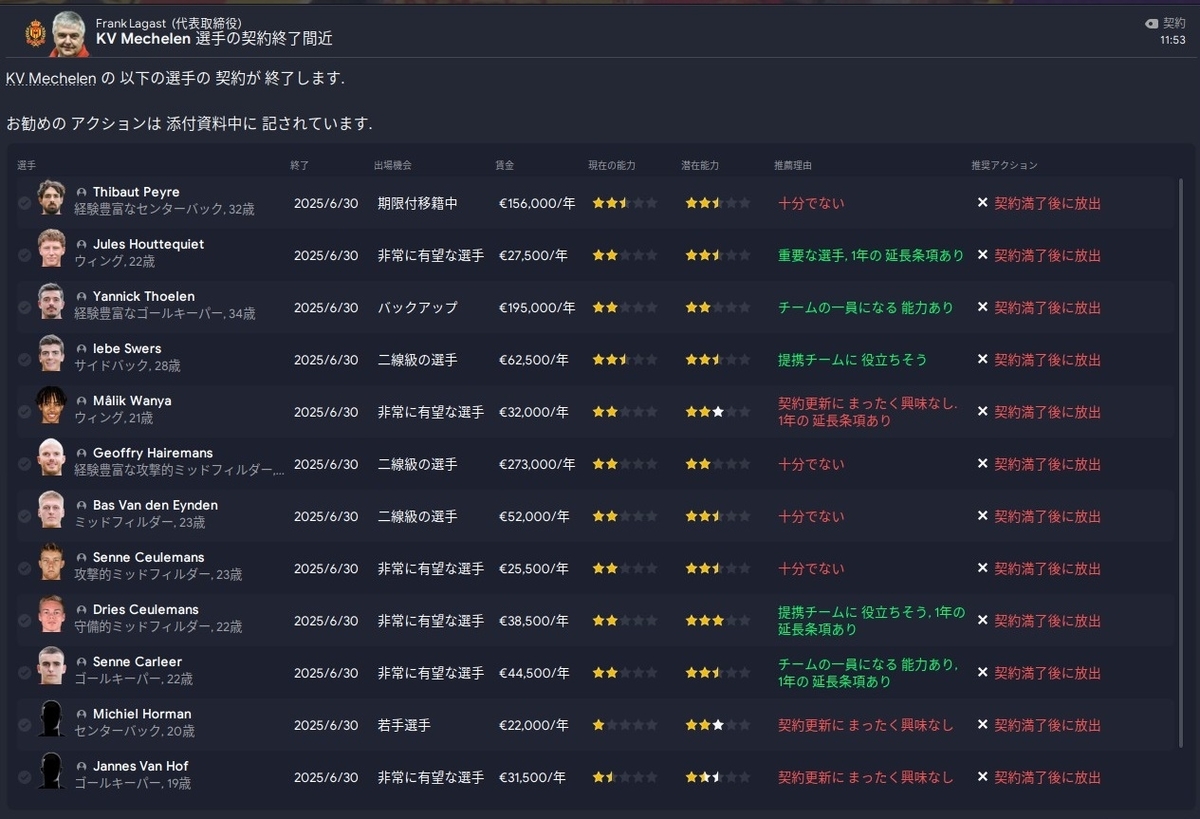Open the KV Mechelen link in message
Viewport: 1200px width, 819px height.
click(52, 78)
